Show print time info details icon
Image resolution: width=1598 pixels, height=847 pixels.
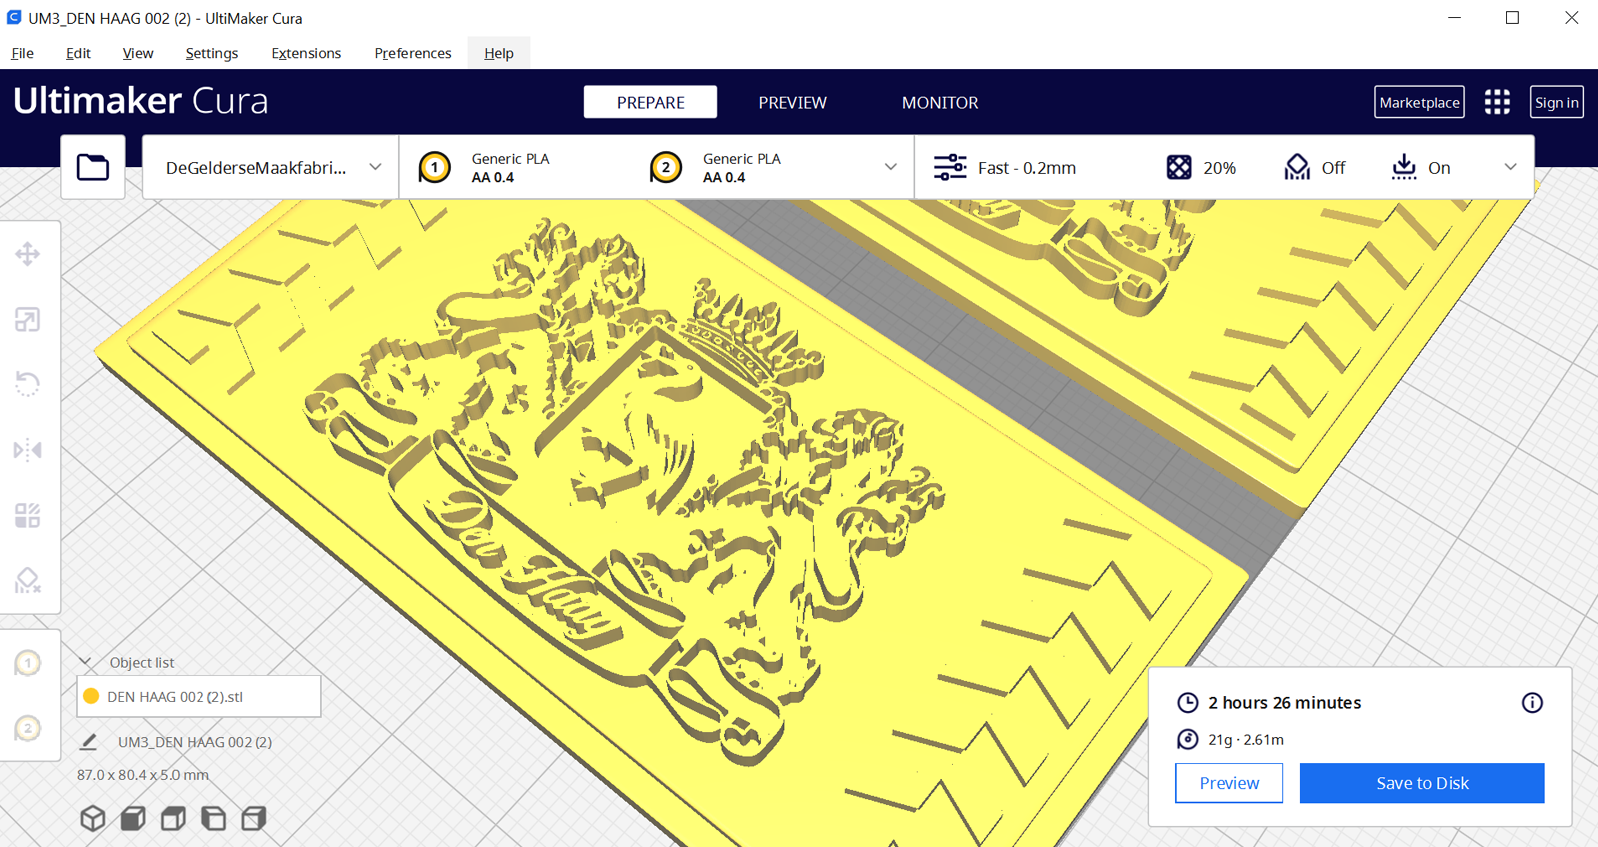pyautogui.click(x=1532, y=703)
